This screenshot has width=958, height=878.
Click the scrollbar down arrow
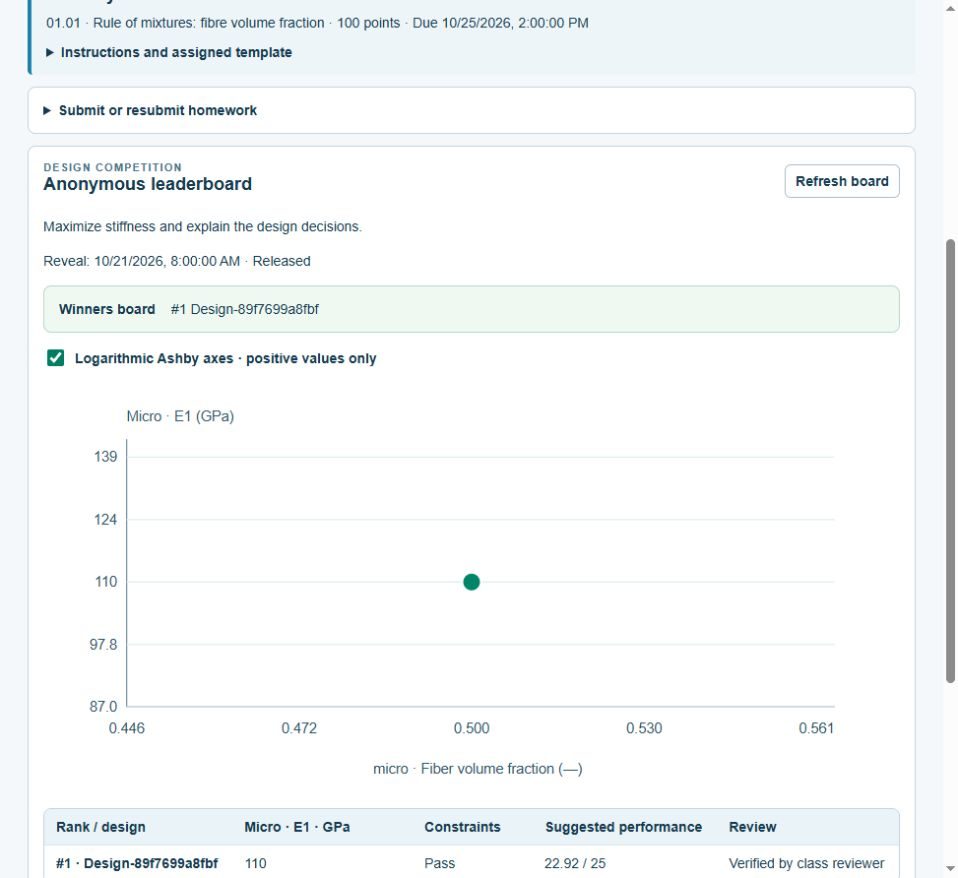950,868
